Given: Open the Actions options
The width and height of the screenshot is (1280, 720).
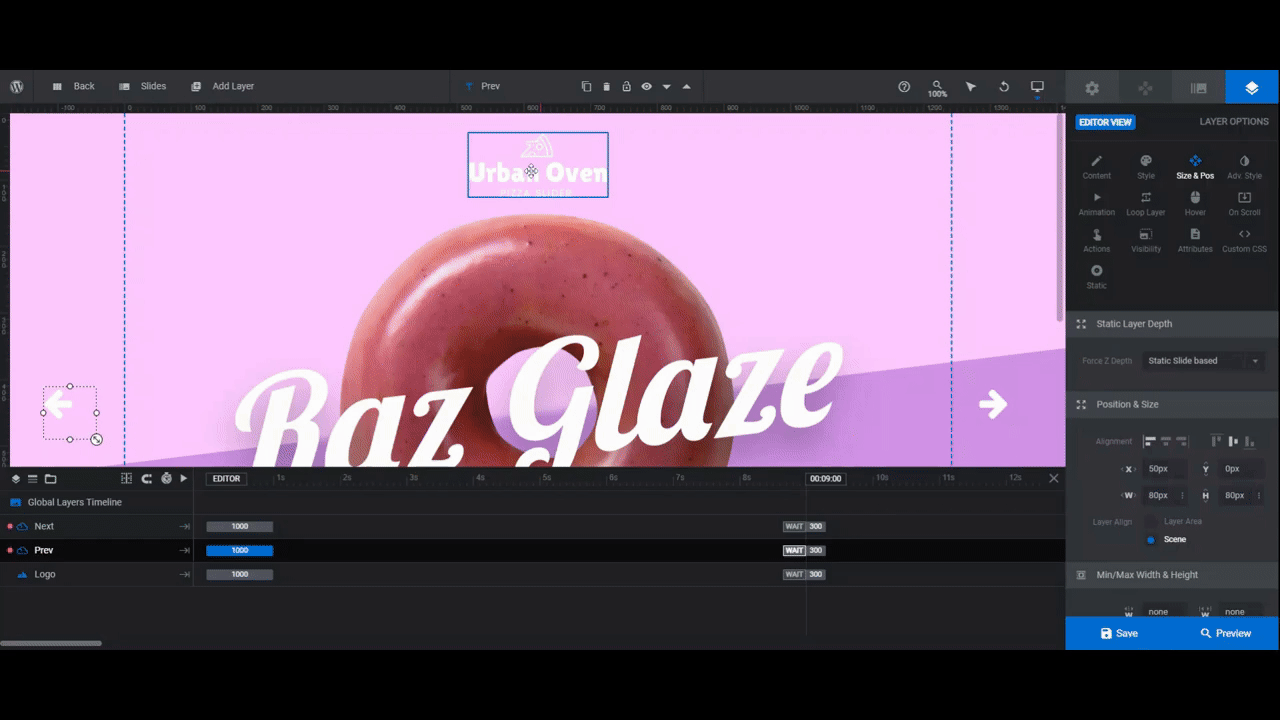Looking at the screenshot, I should tap(1097, 241).
